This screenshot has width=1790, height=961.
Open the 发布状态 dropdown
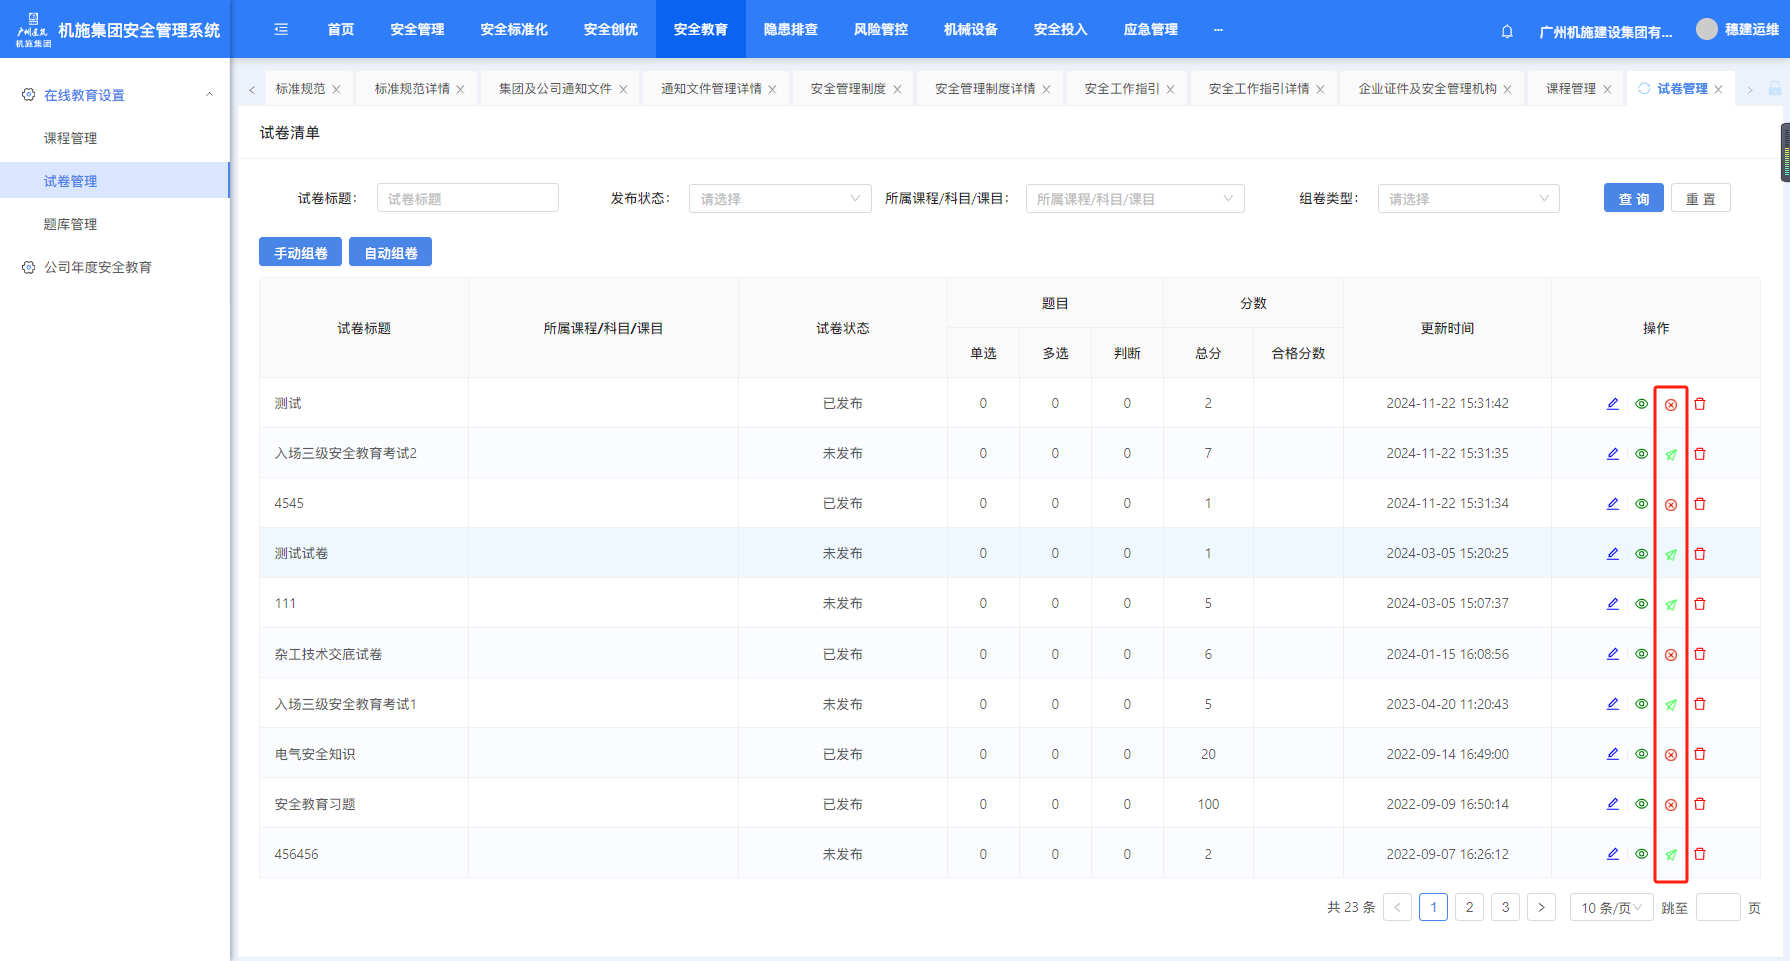pyautogui.click(x=779, y=199)
